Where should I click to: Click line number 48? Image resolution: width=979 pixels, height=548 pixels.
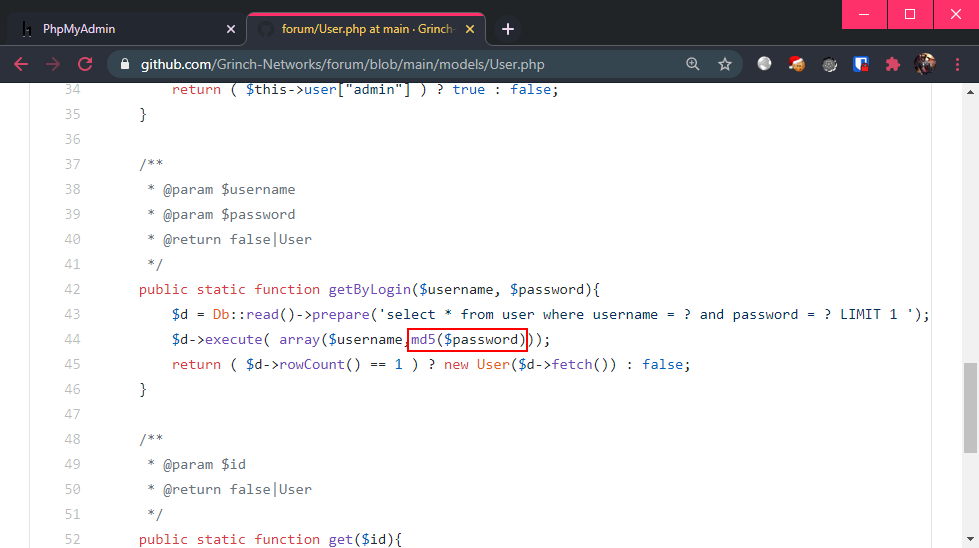coord(72,439)
